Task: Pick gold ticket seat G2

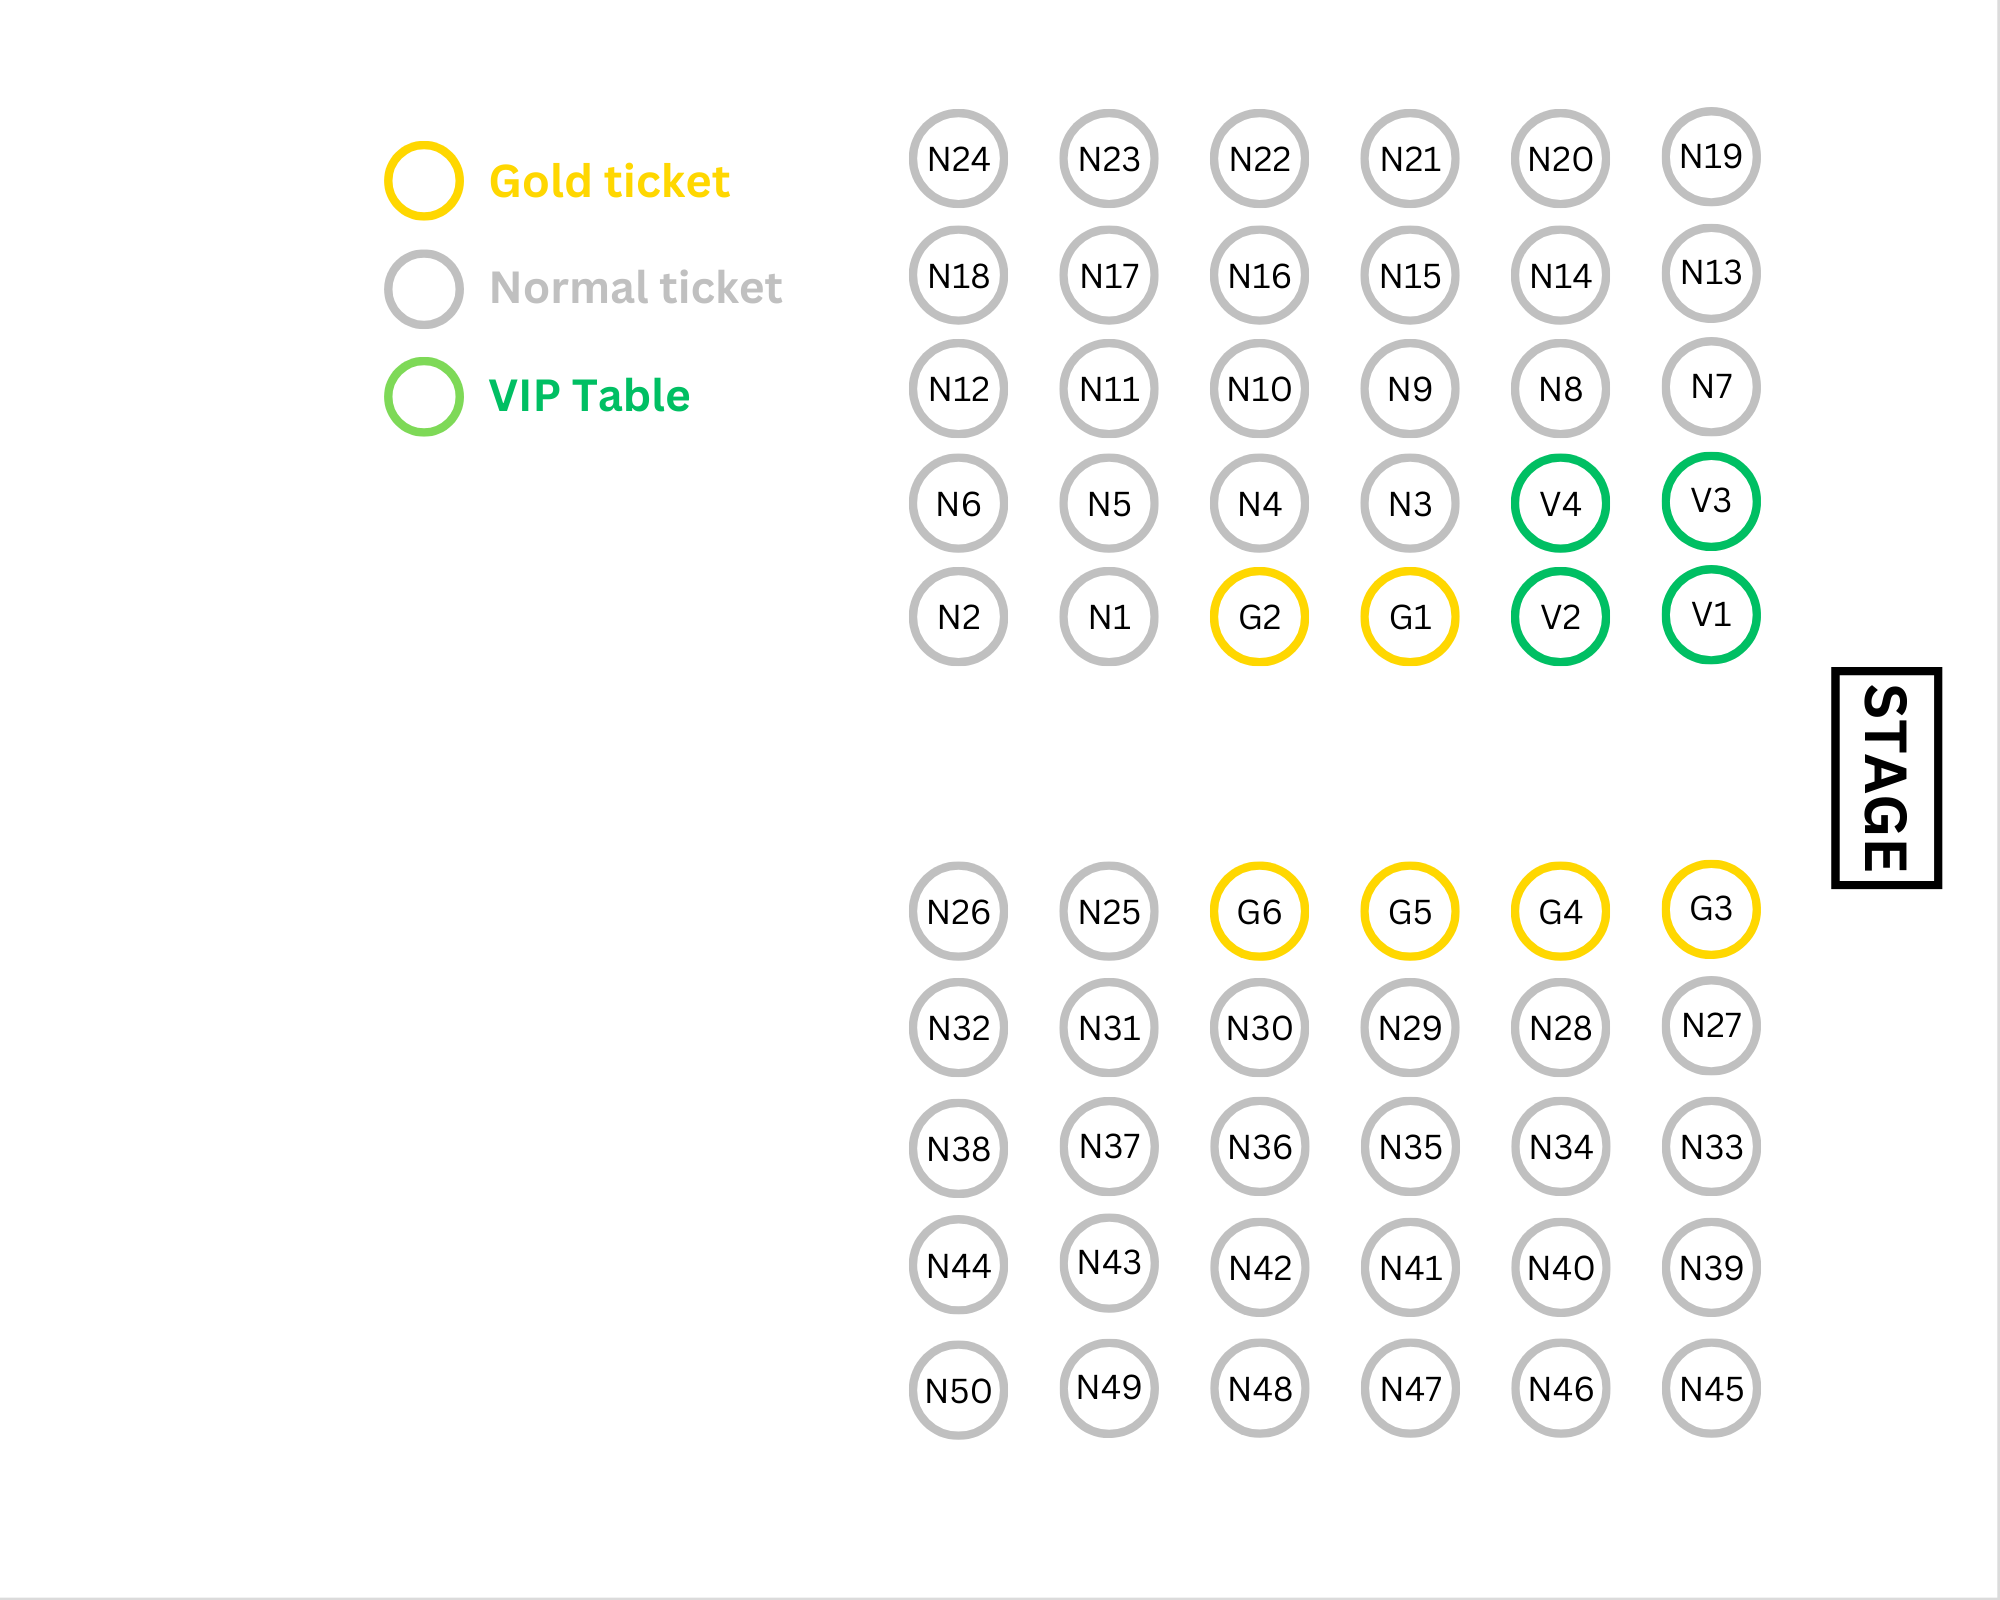Action: [x=1260, y=617]
